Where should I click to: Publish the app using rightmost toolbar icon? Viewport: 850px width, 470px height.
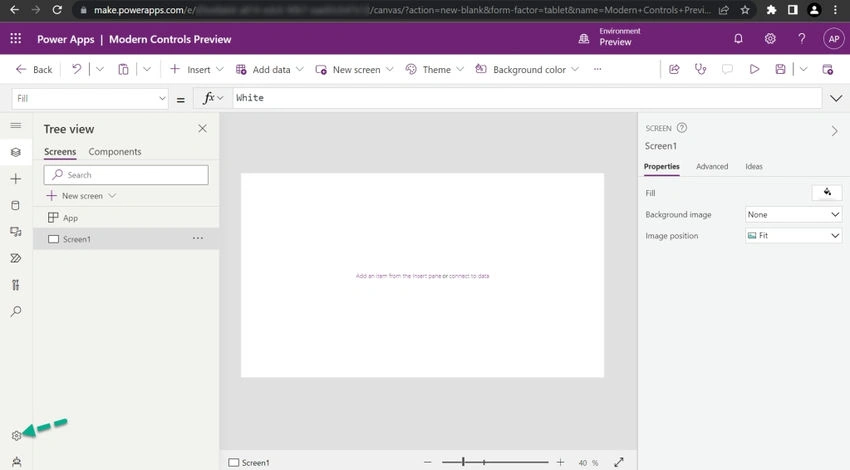827,69
